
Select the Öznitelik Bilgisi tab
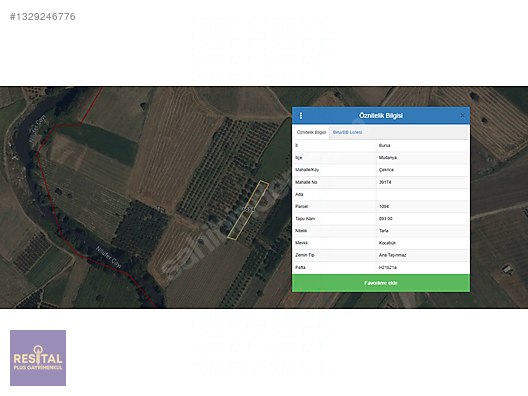(x=311, y=132)
